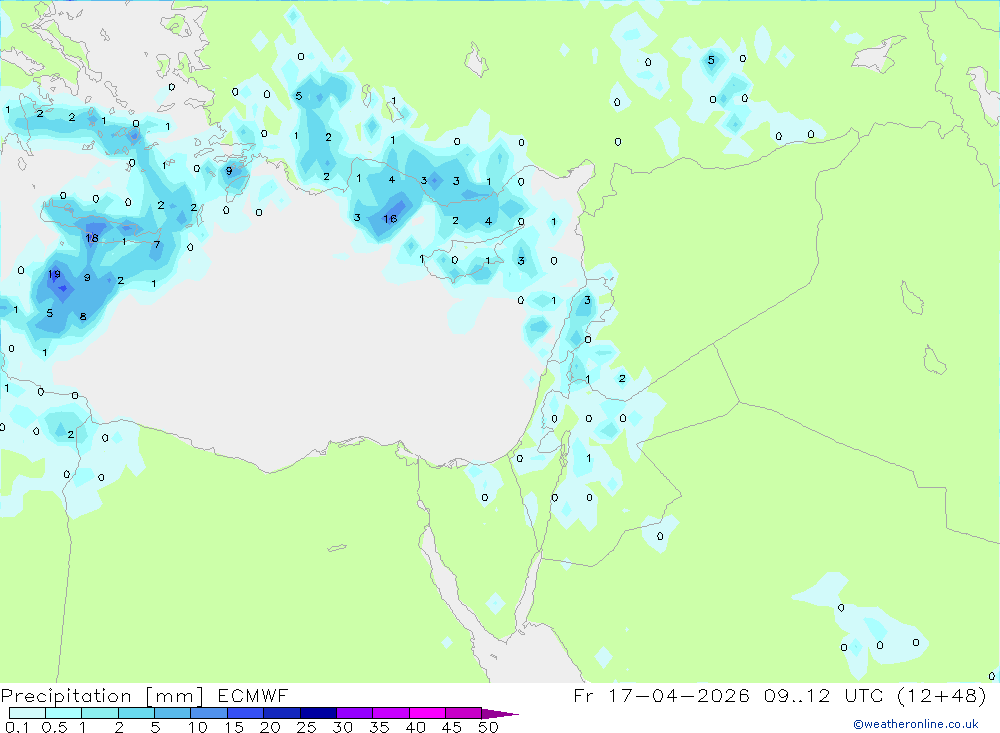
Task: Click the '7' precipitation value on the map
Action: pos(157,244)
